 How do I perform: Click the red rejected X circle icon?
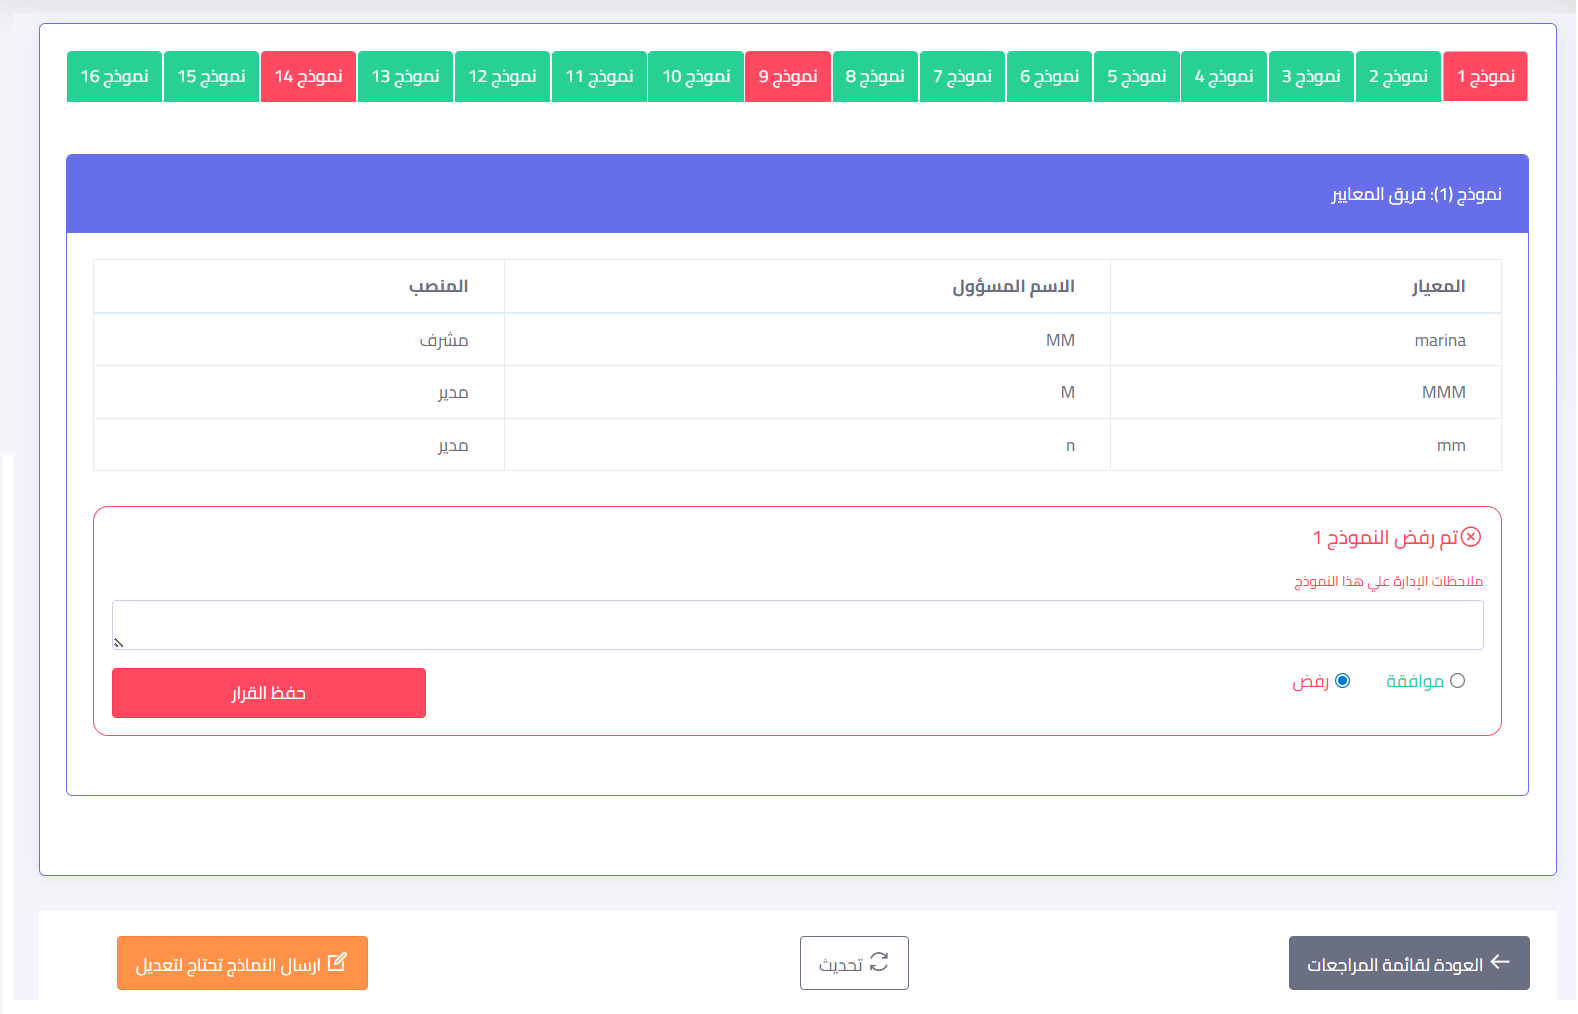(x=1471, y=537)
